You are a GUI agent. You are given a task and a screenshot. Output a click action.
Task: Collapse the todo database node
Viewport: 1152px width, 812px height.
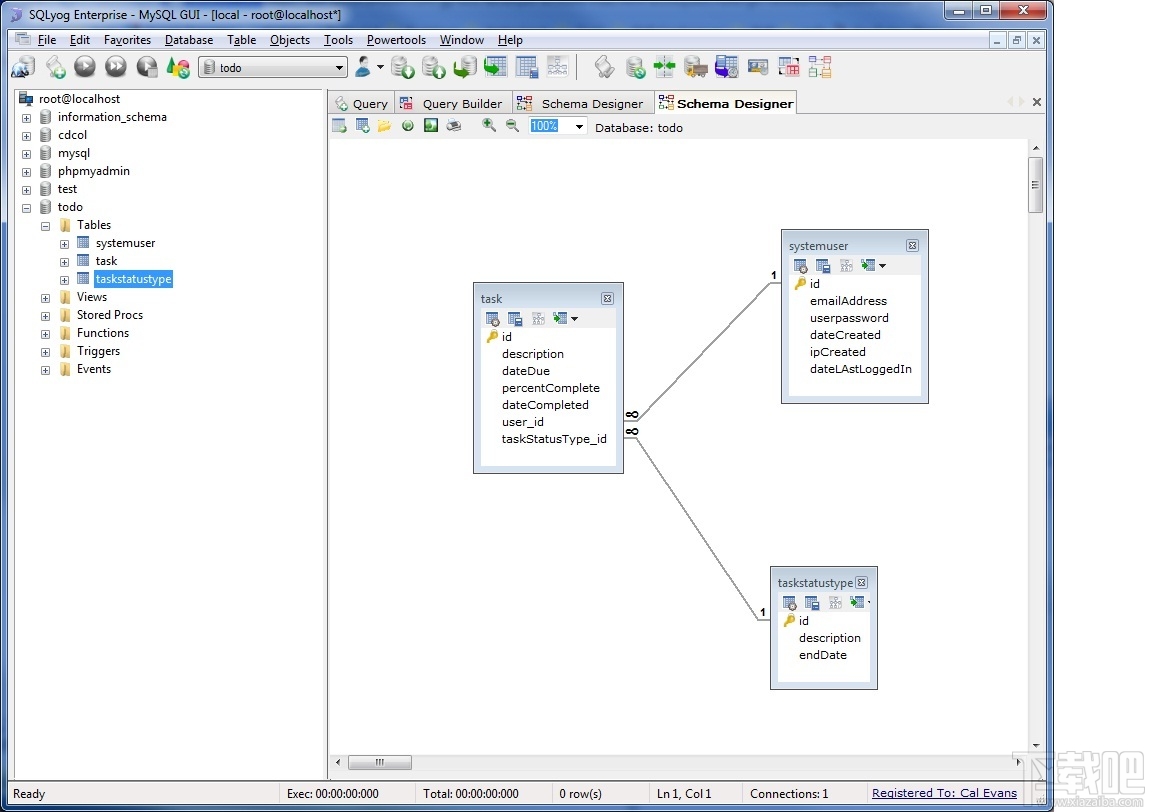tap(26, 207)
